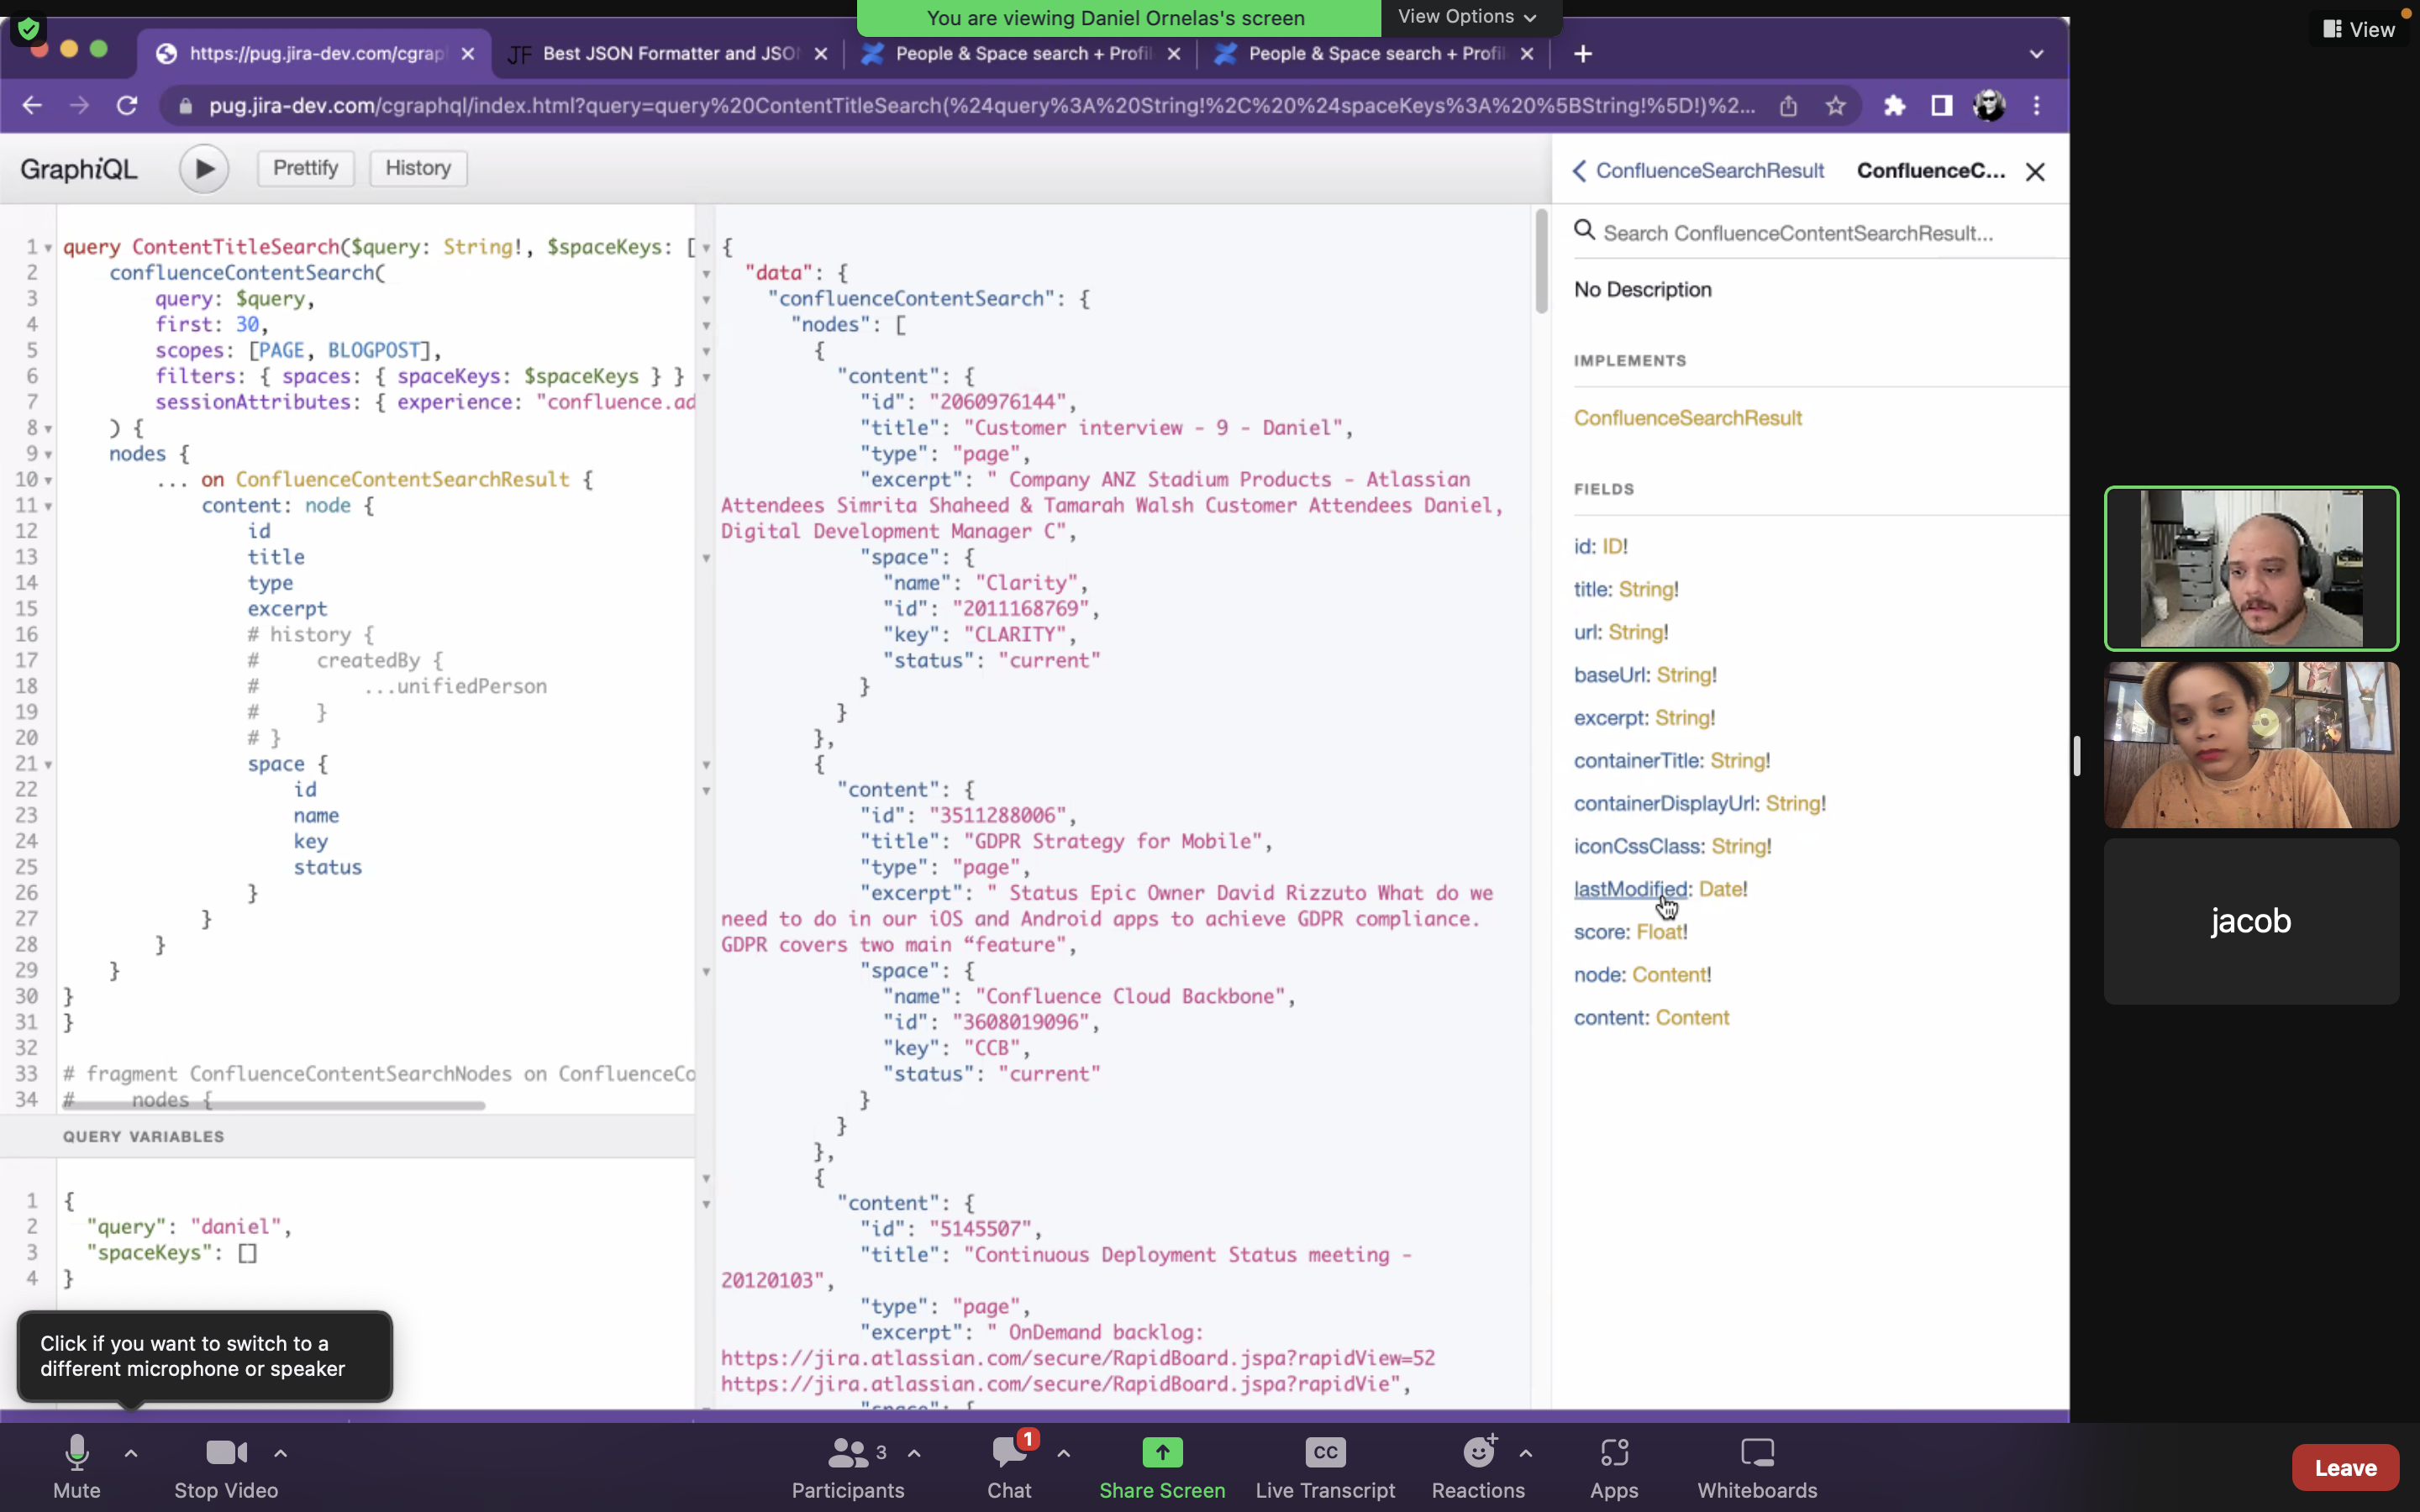Open Zoom Whiteboards

[1757, 1467]
